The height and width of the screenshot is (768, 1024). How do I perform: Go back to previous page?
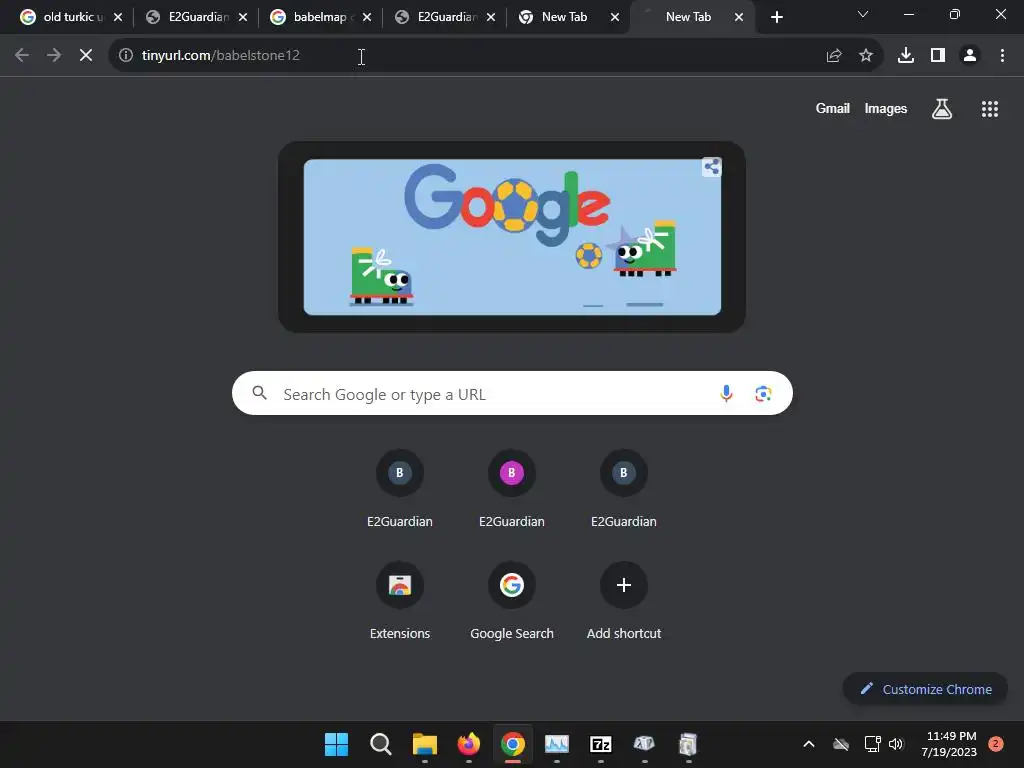(x=22, y=56)
